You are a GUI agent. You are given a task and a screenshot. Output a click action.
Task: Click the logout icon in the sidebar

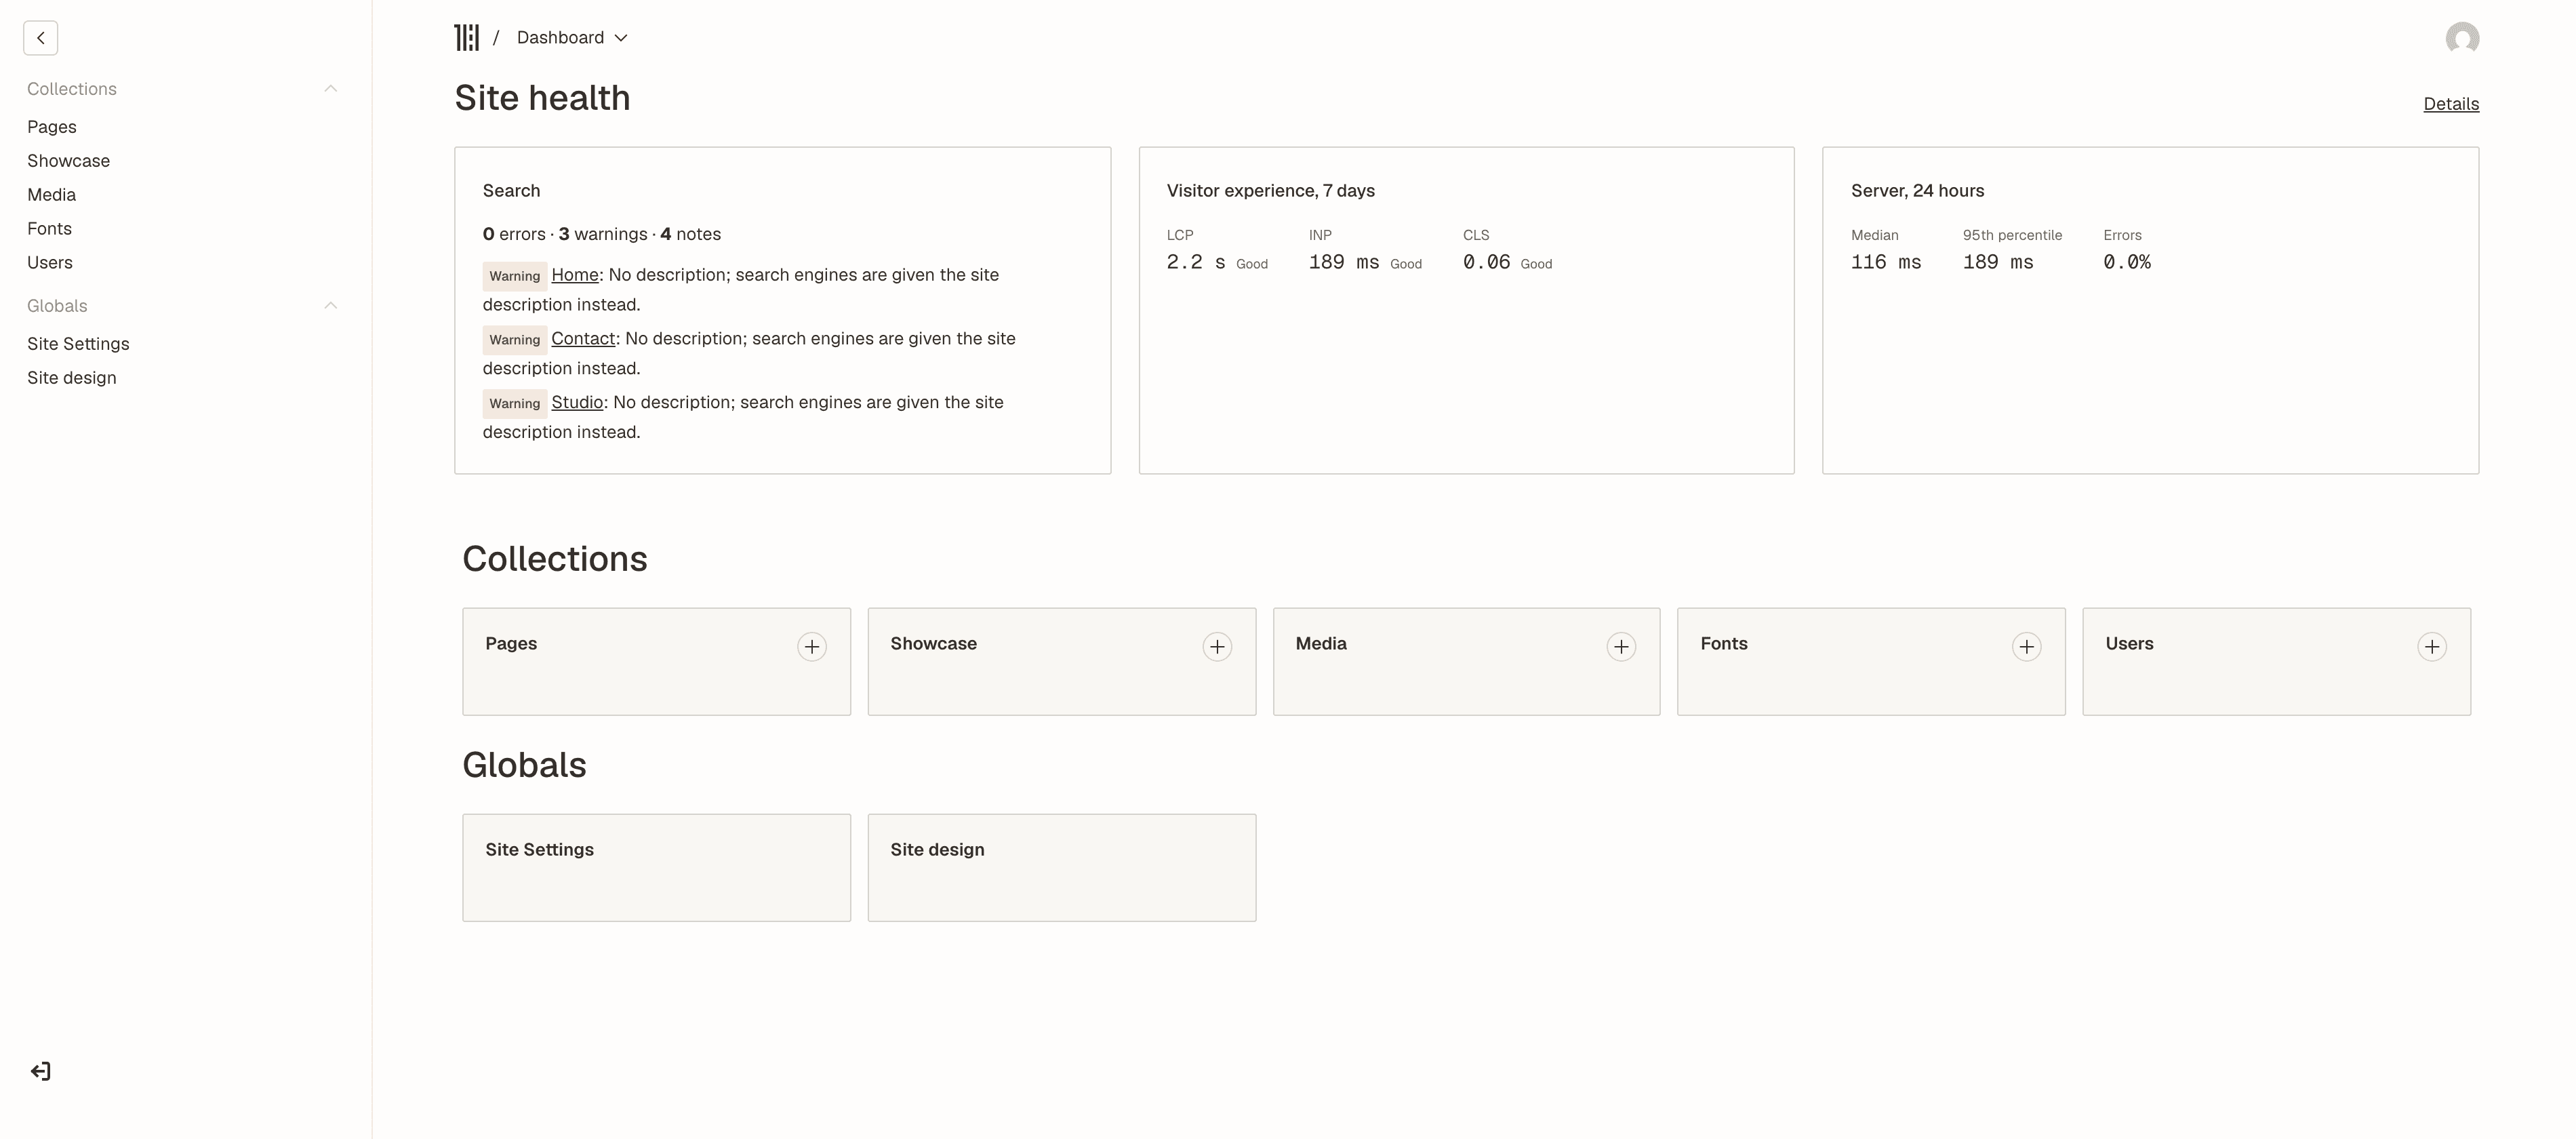[x=40, y=1071]
